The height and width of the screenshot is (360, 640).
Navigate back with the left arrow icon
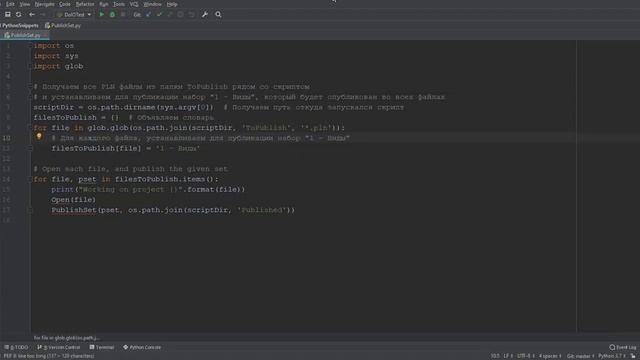click(x=31, y=14)
